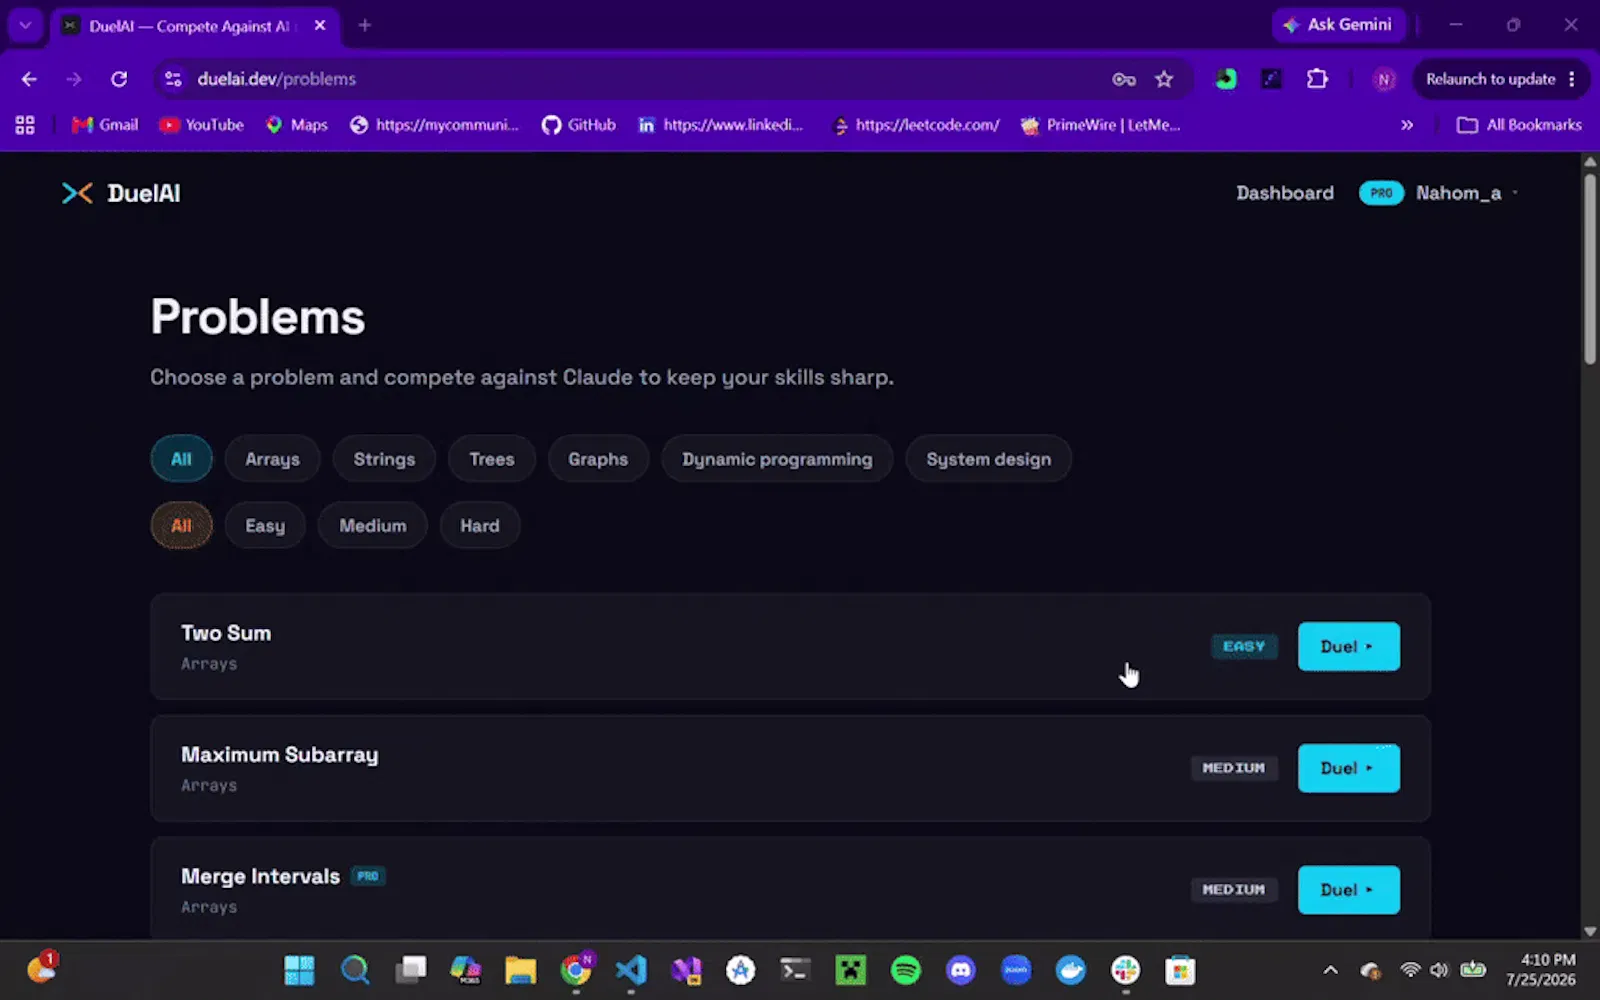
Task: Filter problems by Arrays
Action: coord(272,459)
